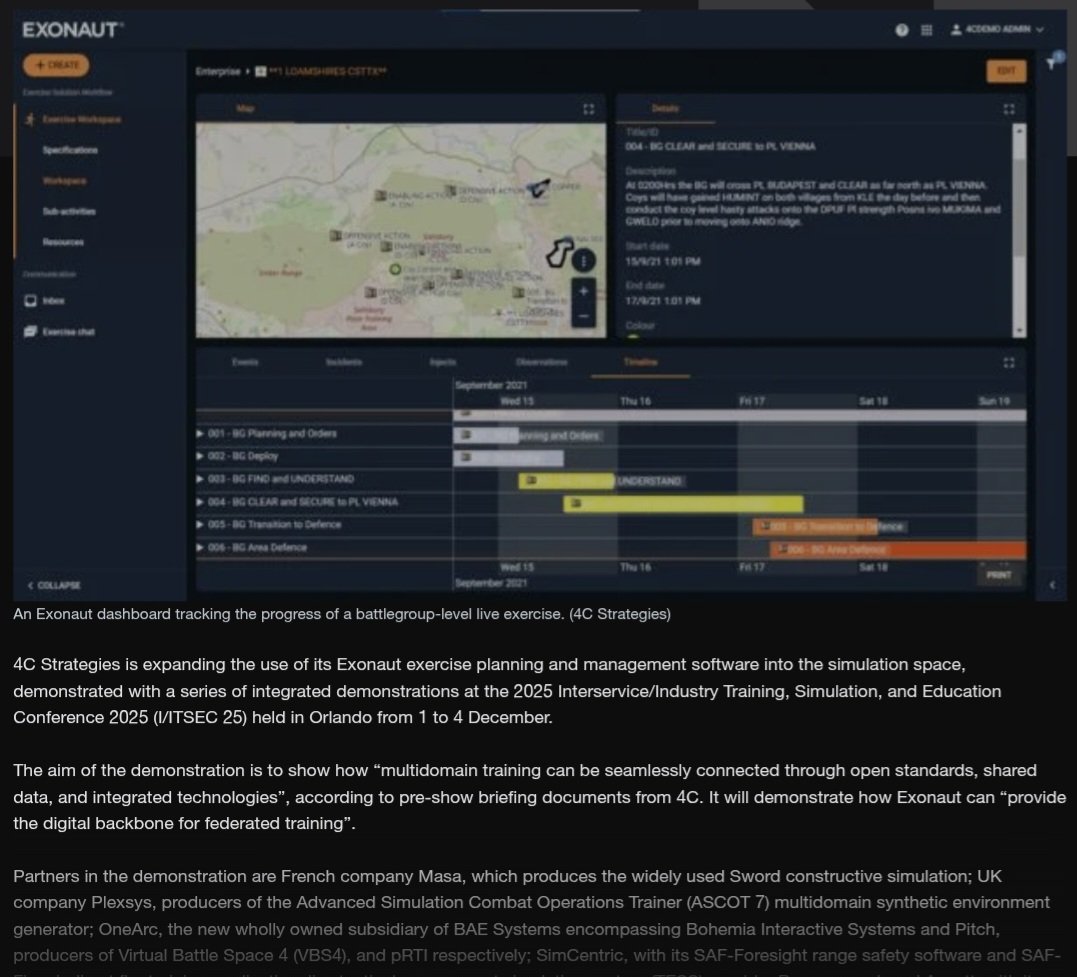Image resolution: width=1077 pixels, height=977 pixels.
Task: Open the apps grid icon
Action: coord(927,30)
